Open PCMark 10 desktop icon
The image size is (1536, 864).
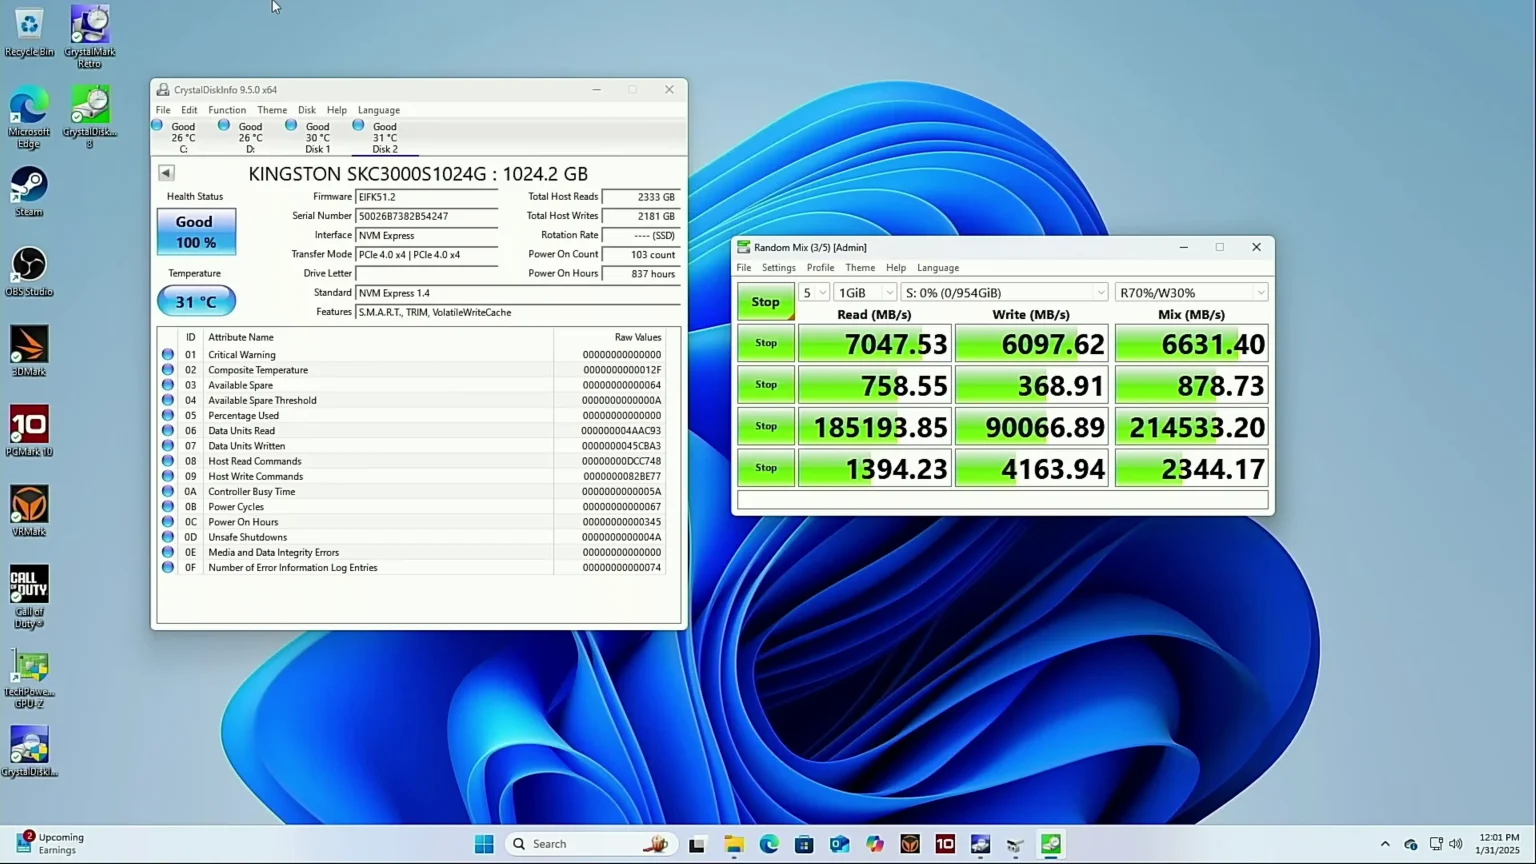[29, 432]
